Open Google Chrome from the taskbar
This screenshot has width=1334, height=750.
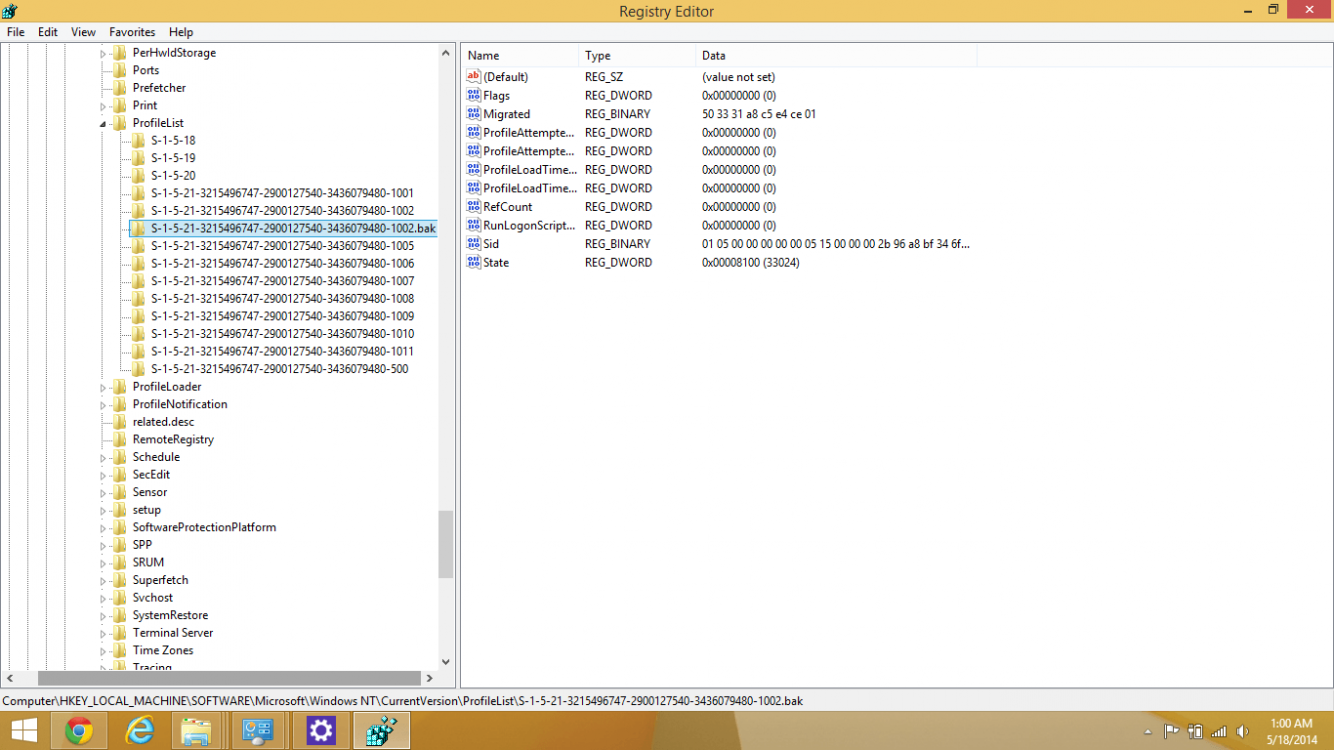(x=79, y=731)
